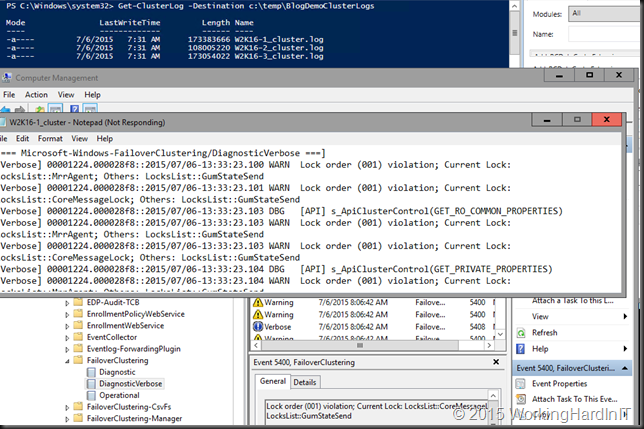Click the Help icon in Actions pane
The width and height of the screenshot is (644, 429).
click(521, 349)
